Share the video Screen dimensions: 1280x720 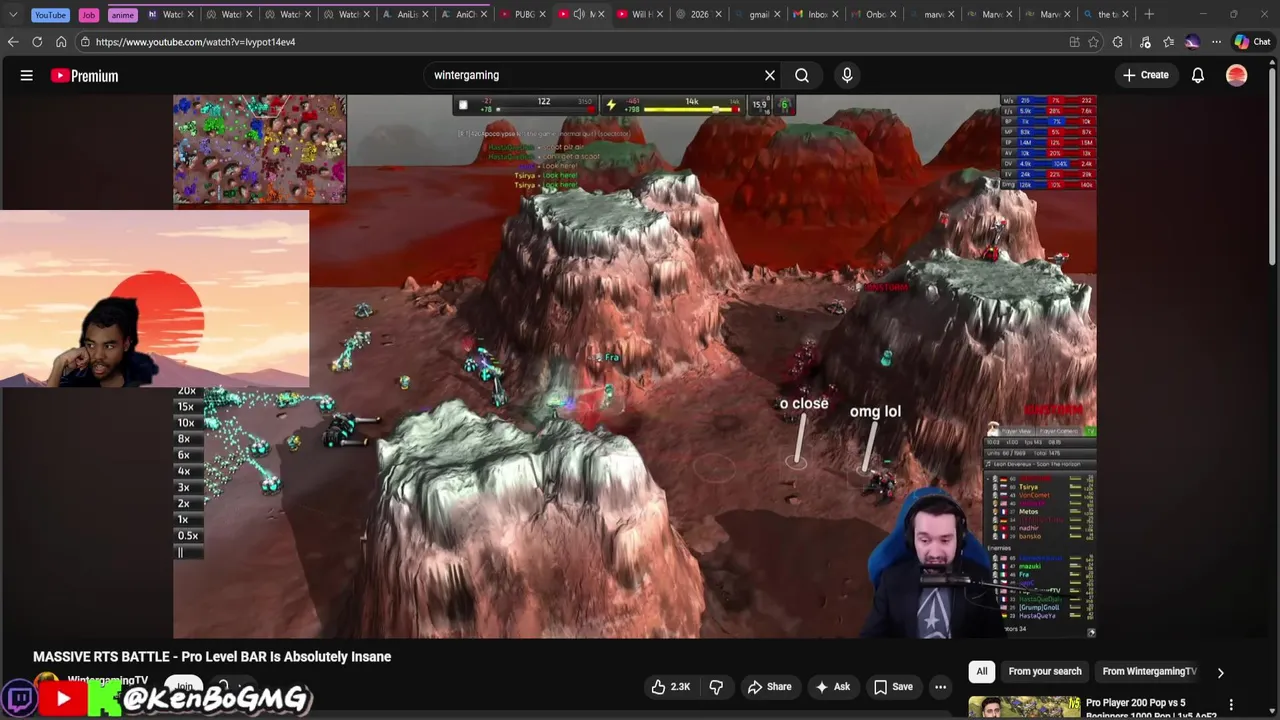coord(770,687)
